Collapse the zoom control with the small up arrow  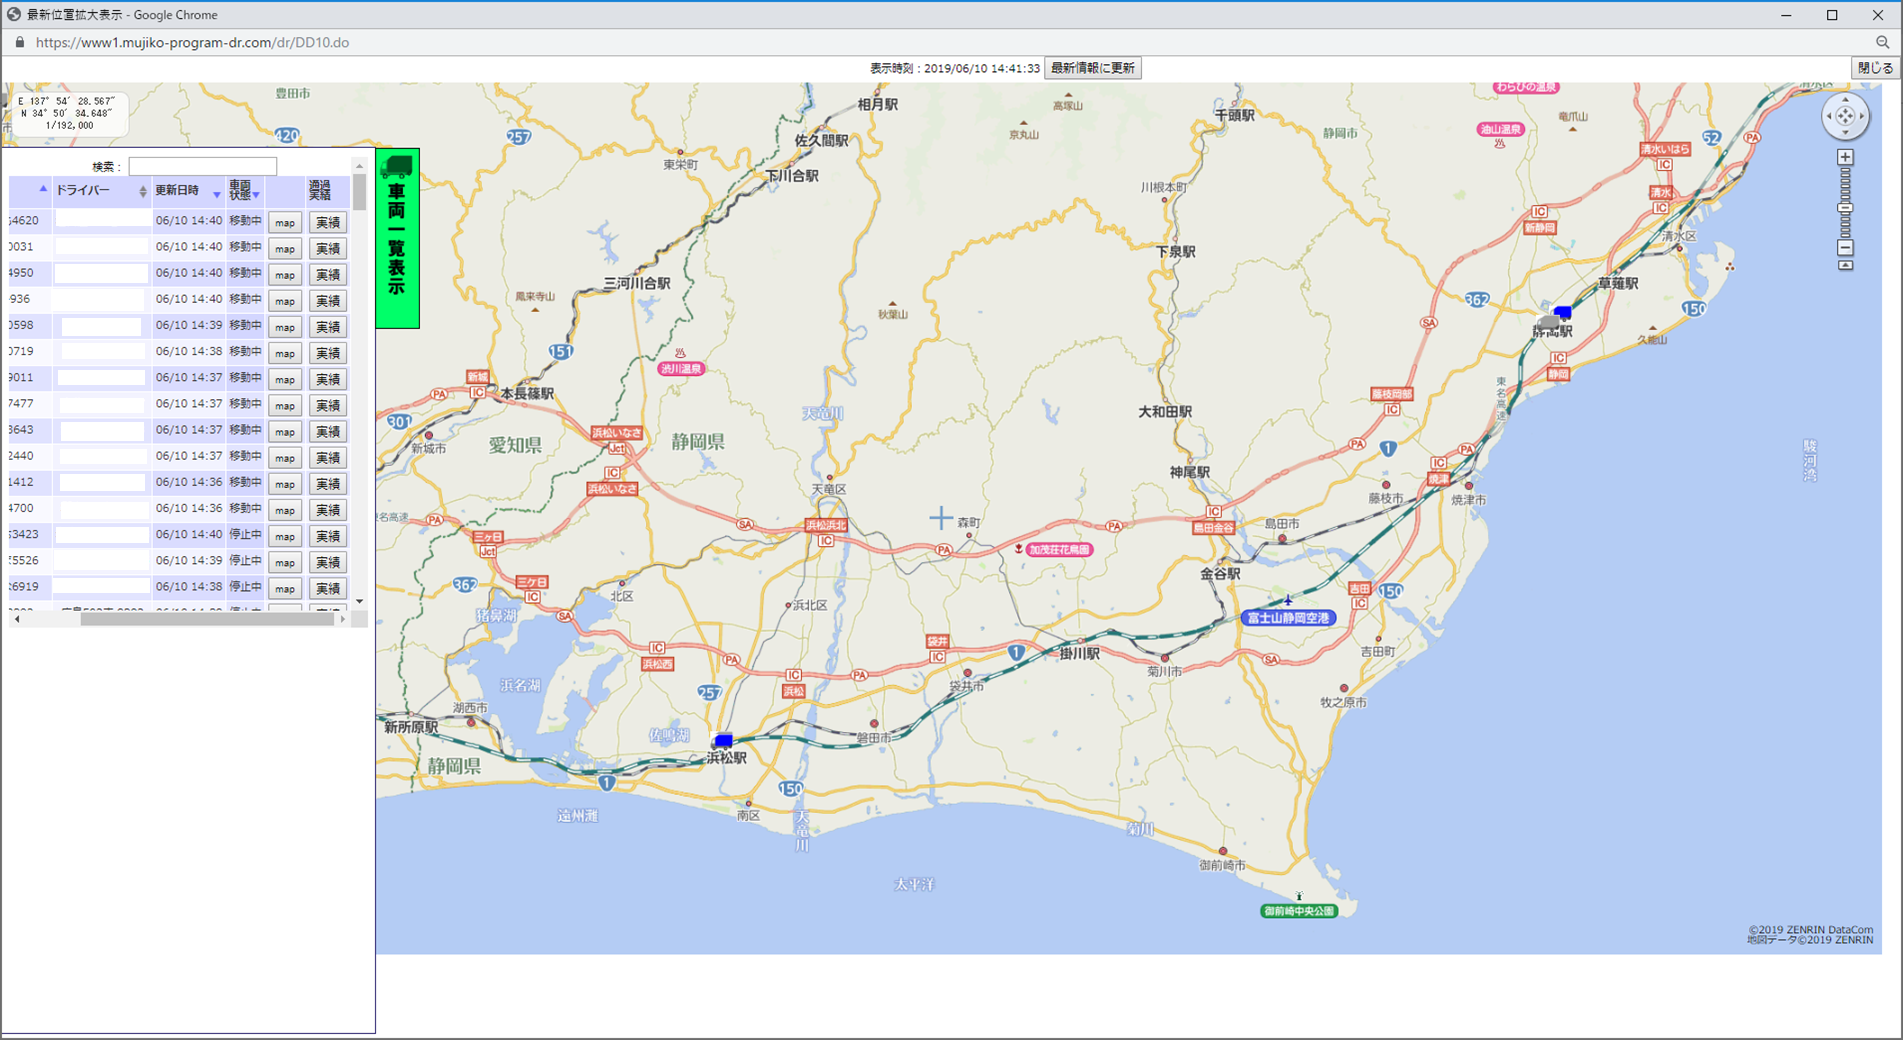click(1845, 265)
